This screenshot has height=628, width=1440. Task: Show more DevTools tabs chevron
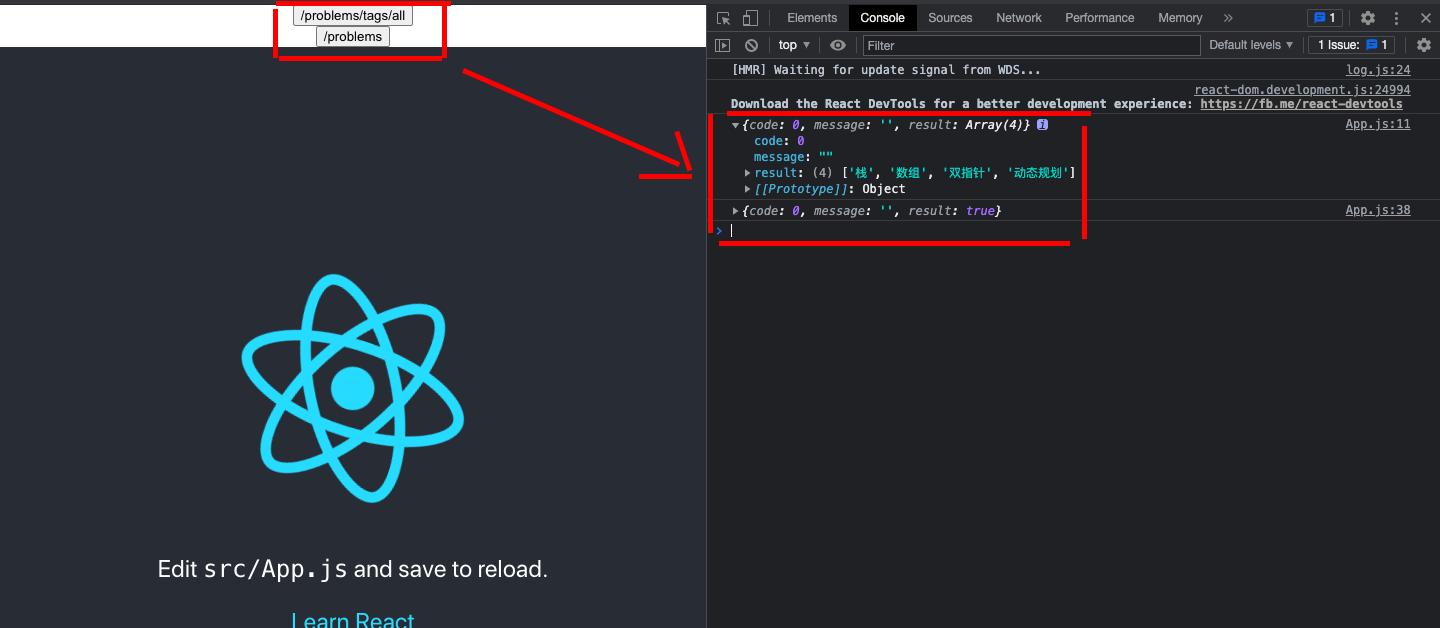click(x=1228, y=18)
